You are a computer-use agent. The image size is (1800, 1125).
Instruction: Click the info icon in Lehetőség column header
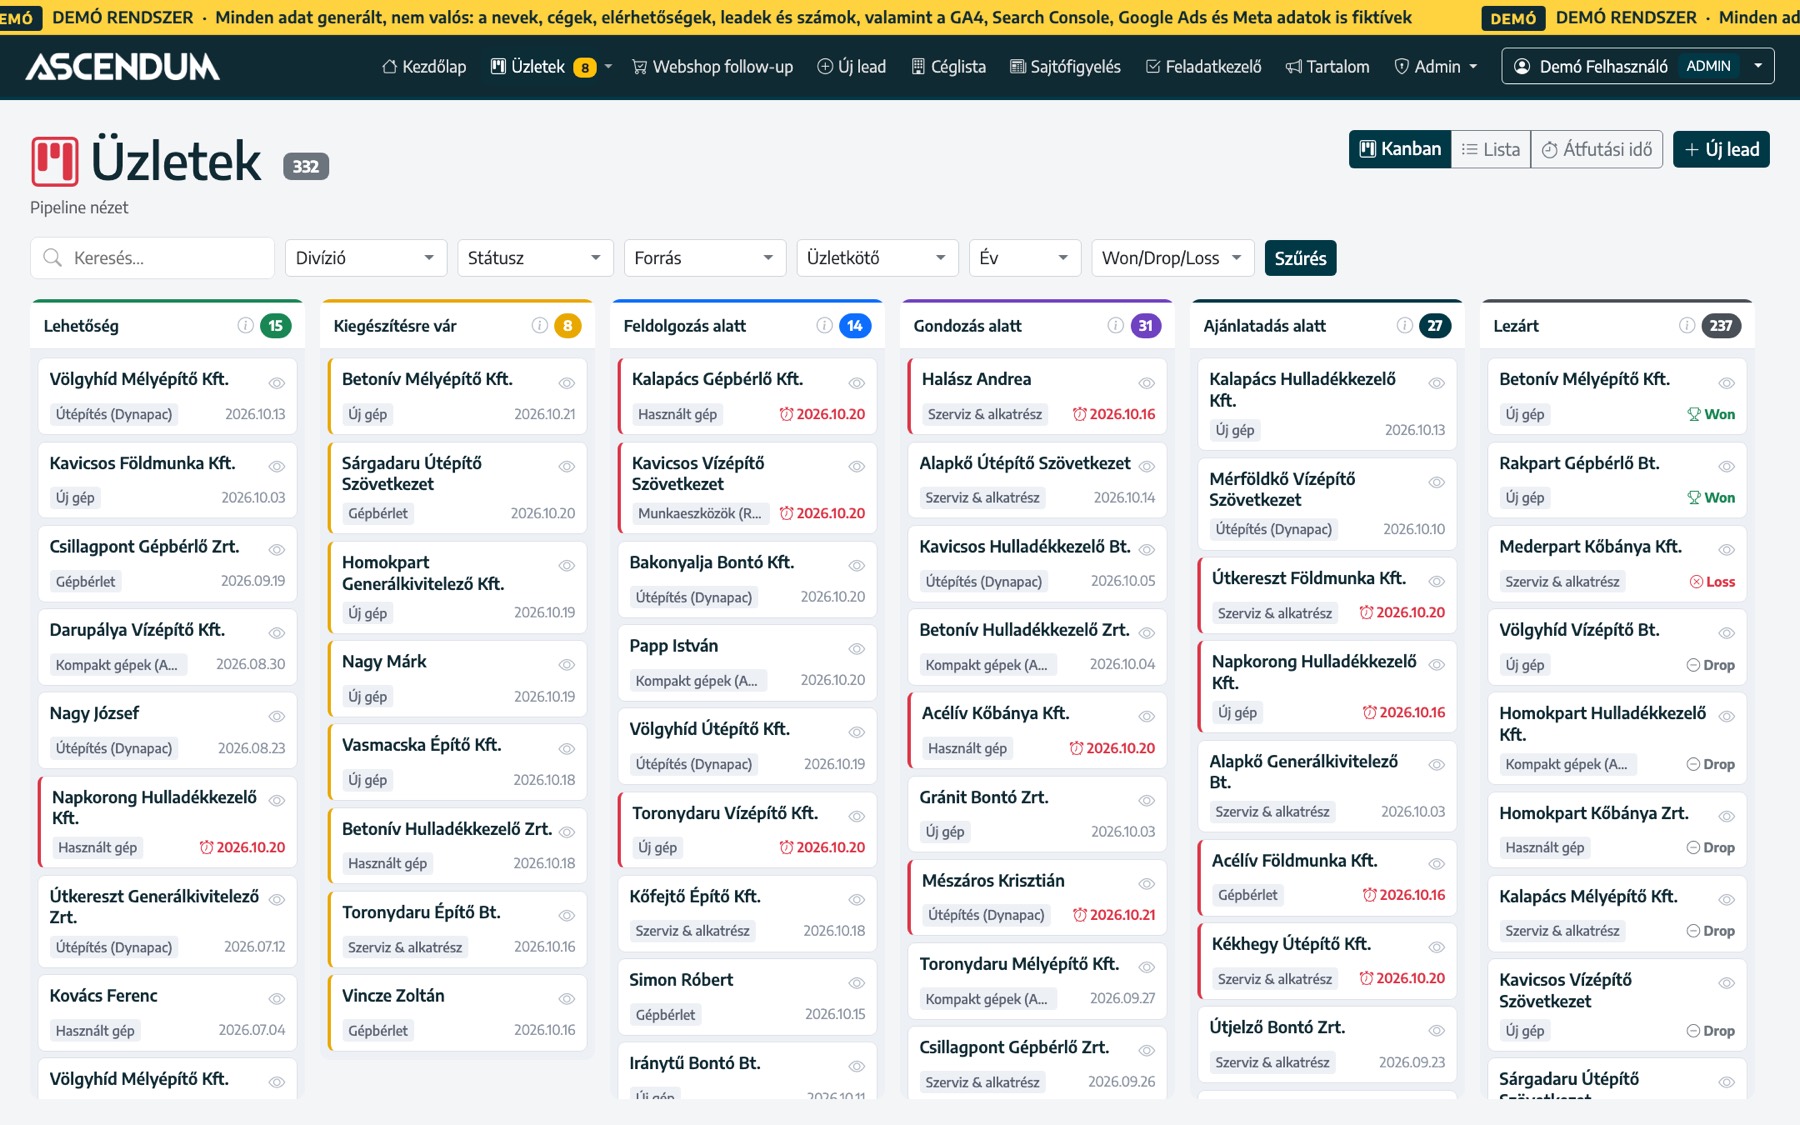pyautogui.click(x=245, y=325)
